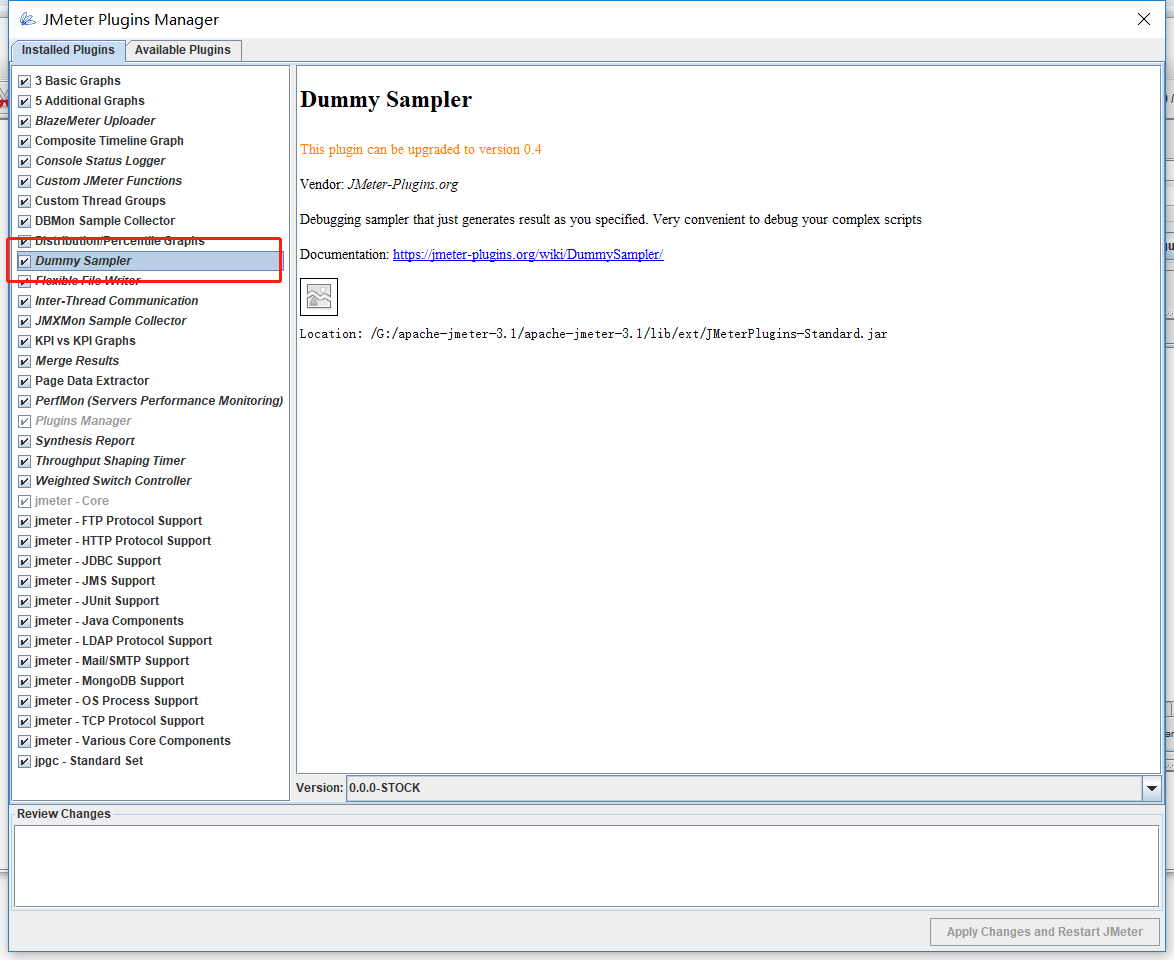Click the Location jar path text

pyautogui.click(x=593, y=334)
